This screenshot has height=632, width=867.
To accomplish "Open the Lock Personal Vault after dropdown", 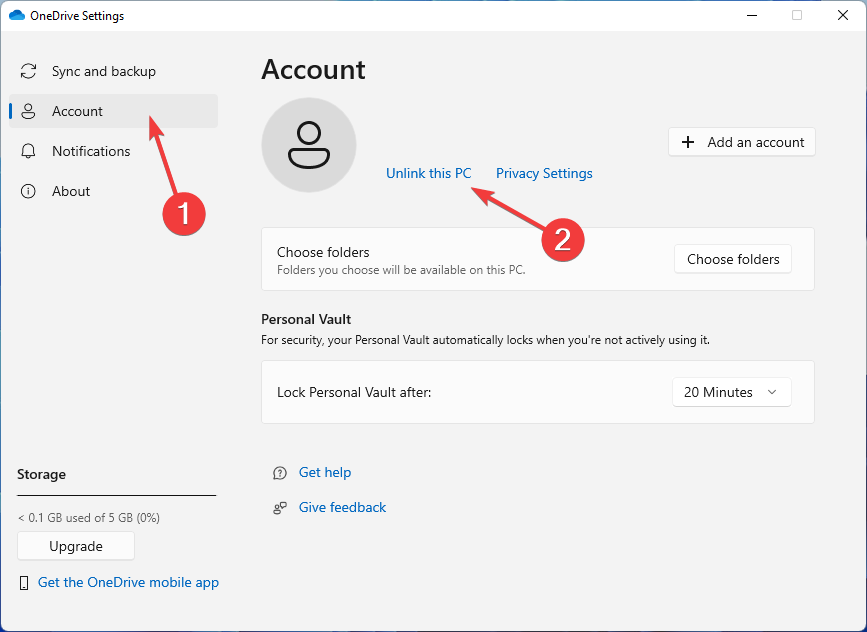I will (x=732, y=392).
